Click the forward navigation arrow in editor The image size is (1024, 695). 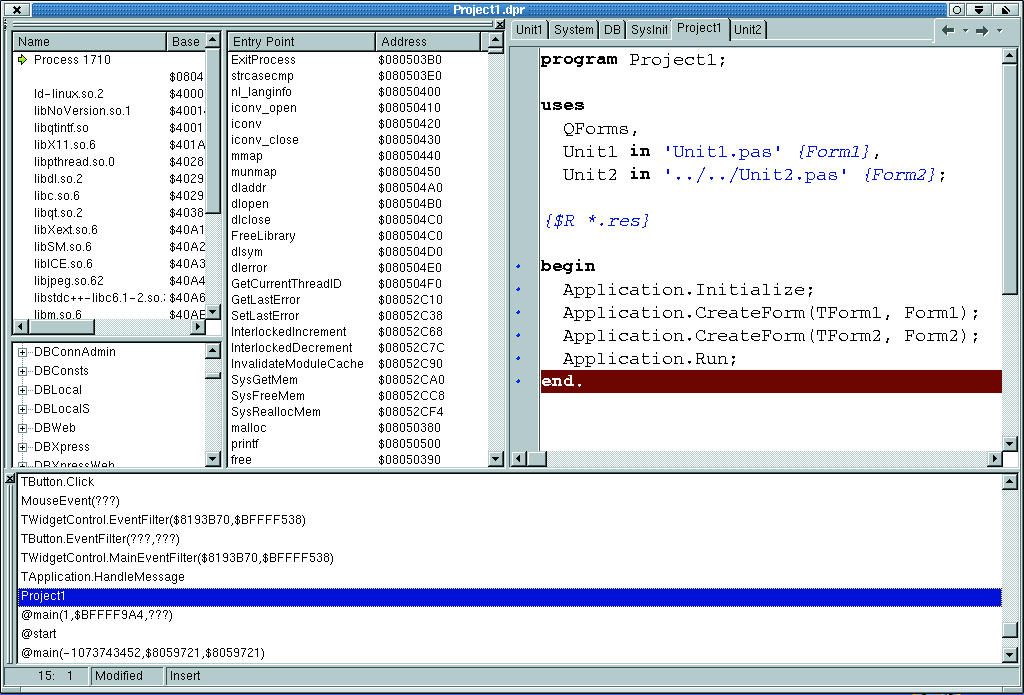coord(982,30)
